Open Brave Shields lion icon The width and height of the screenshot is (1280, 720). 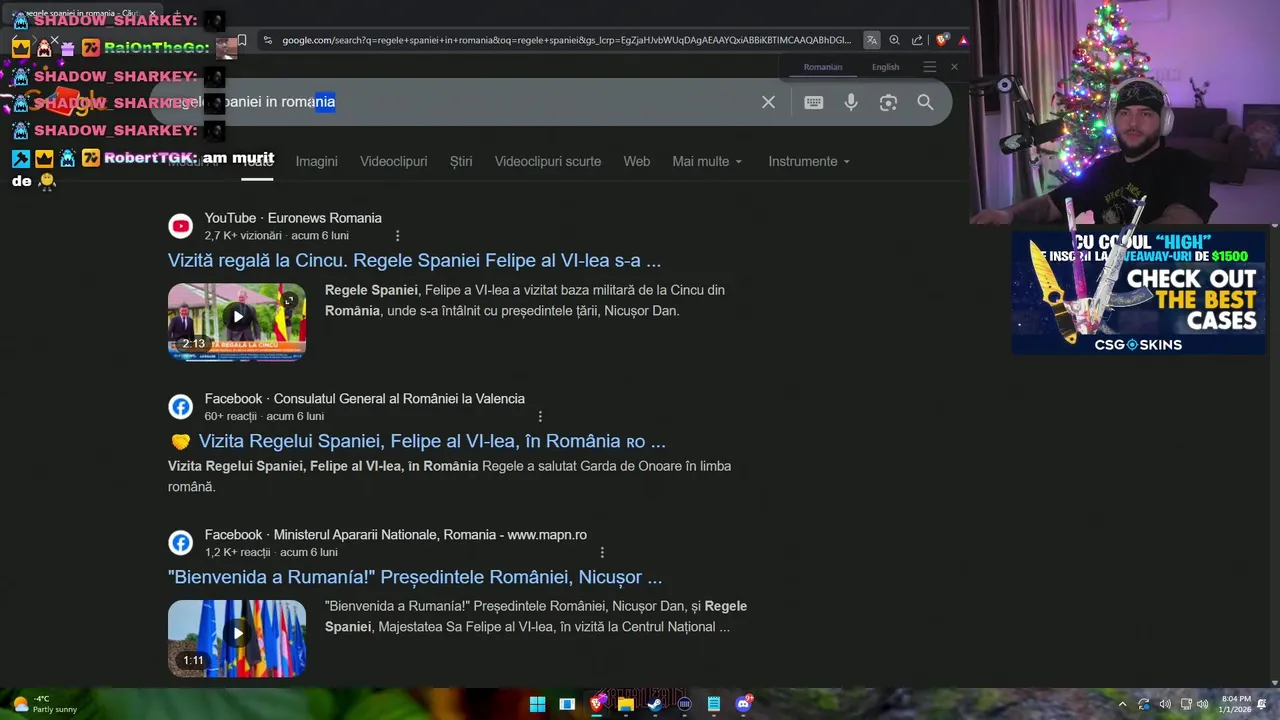click(941, 40)
